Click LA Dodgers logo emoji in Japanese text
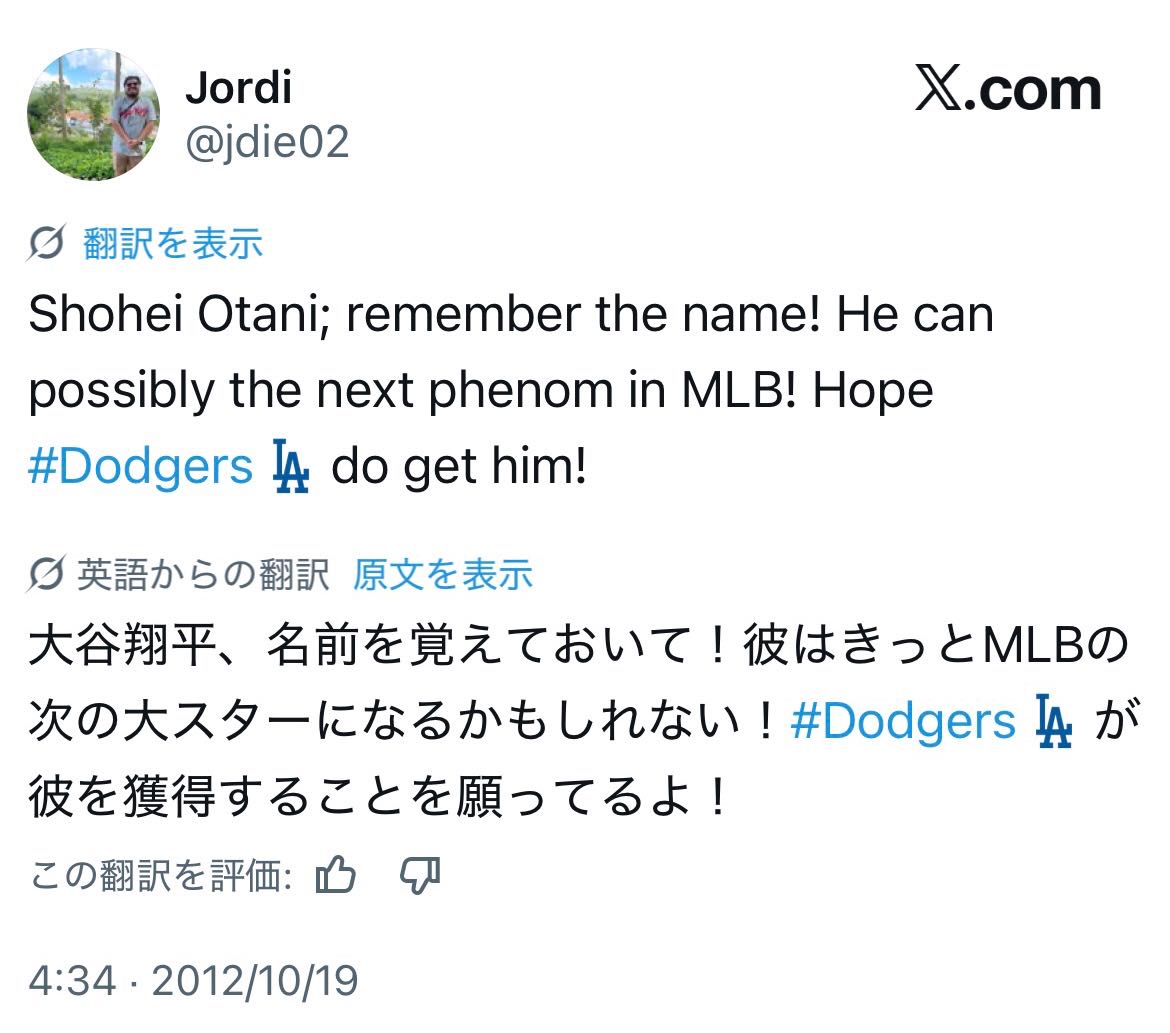This screenshot has width=1170, height=1033. [1053, 721]
